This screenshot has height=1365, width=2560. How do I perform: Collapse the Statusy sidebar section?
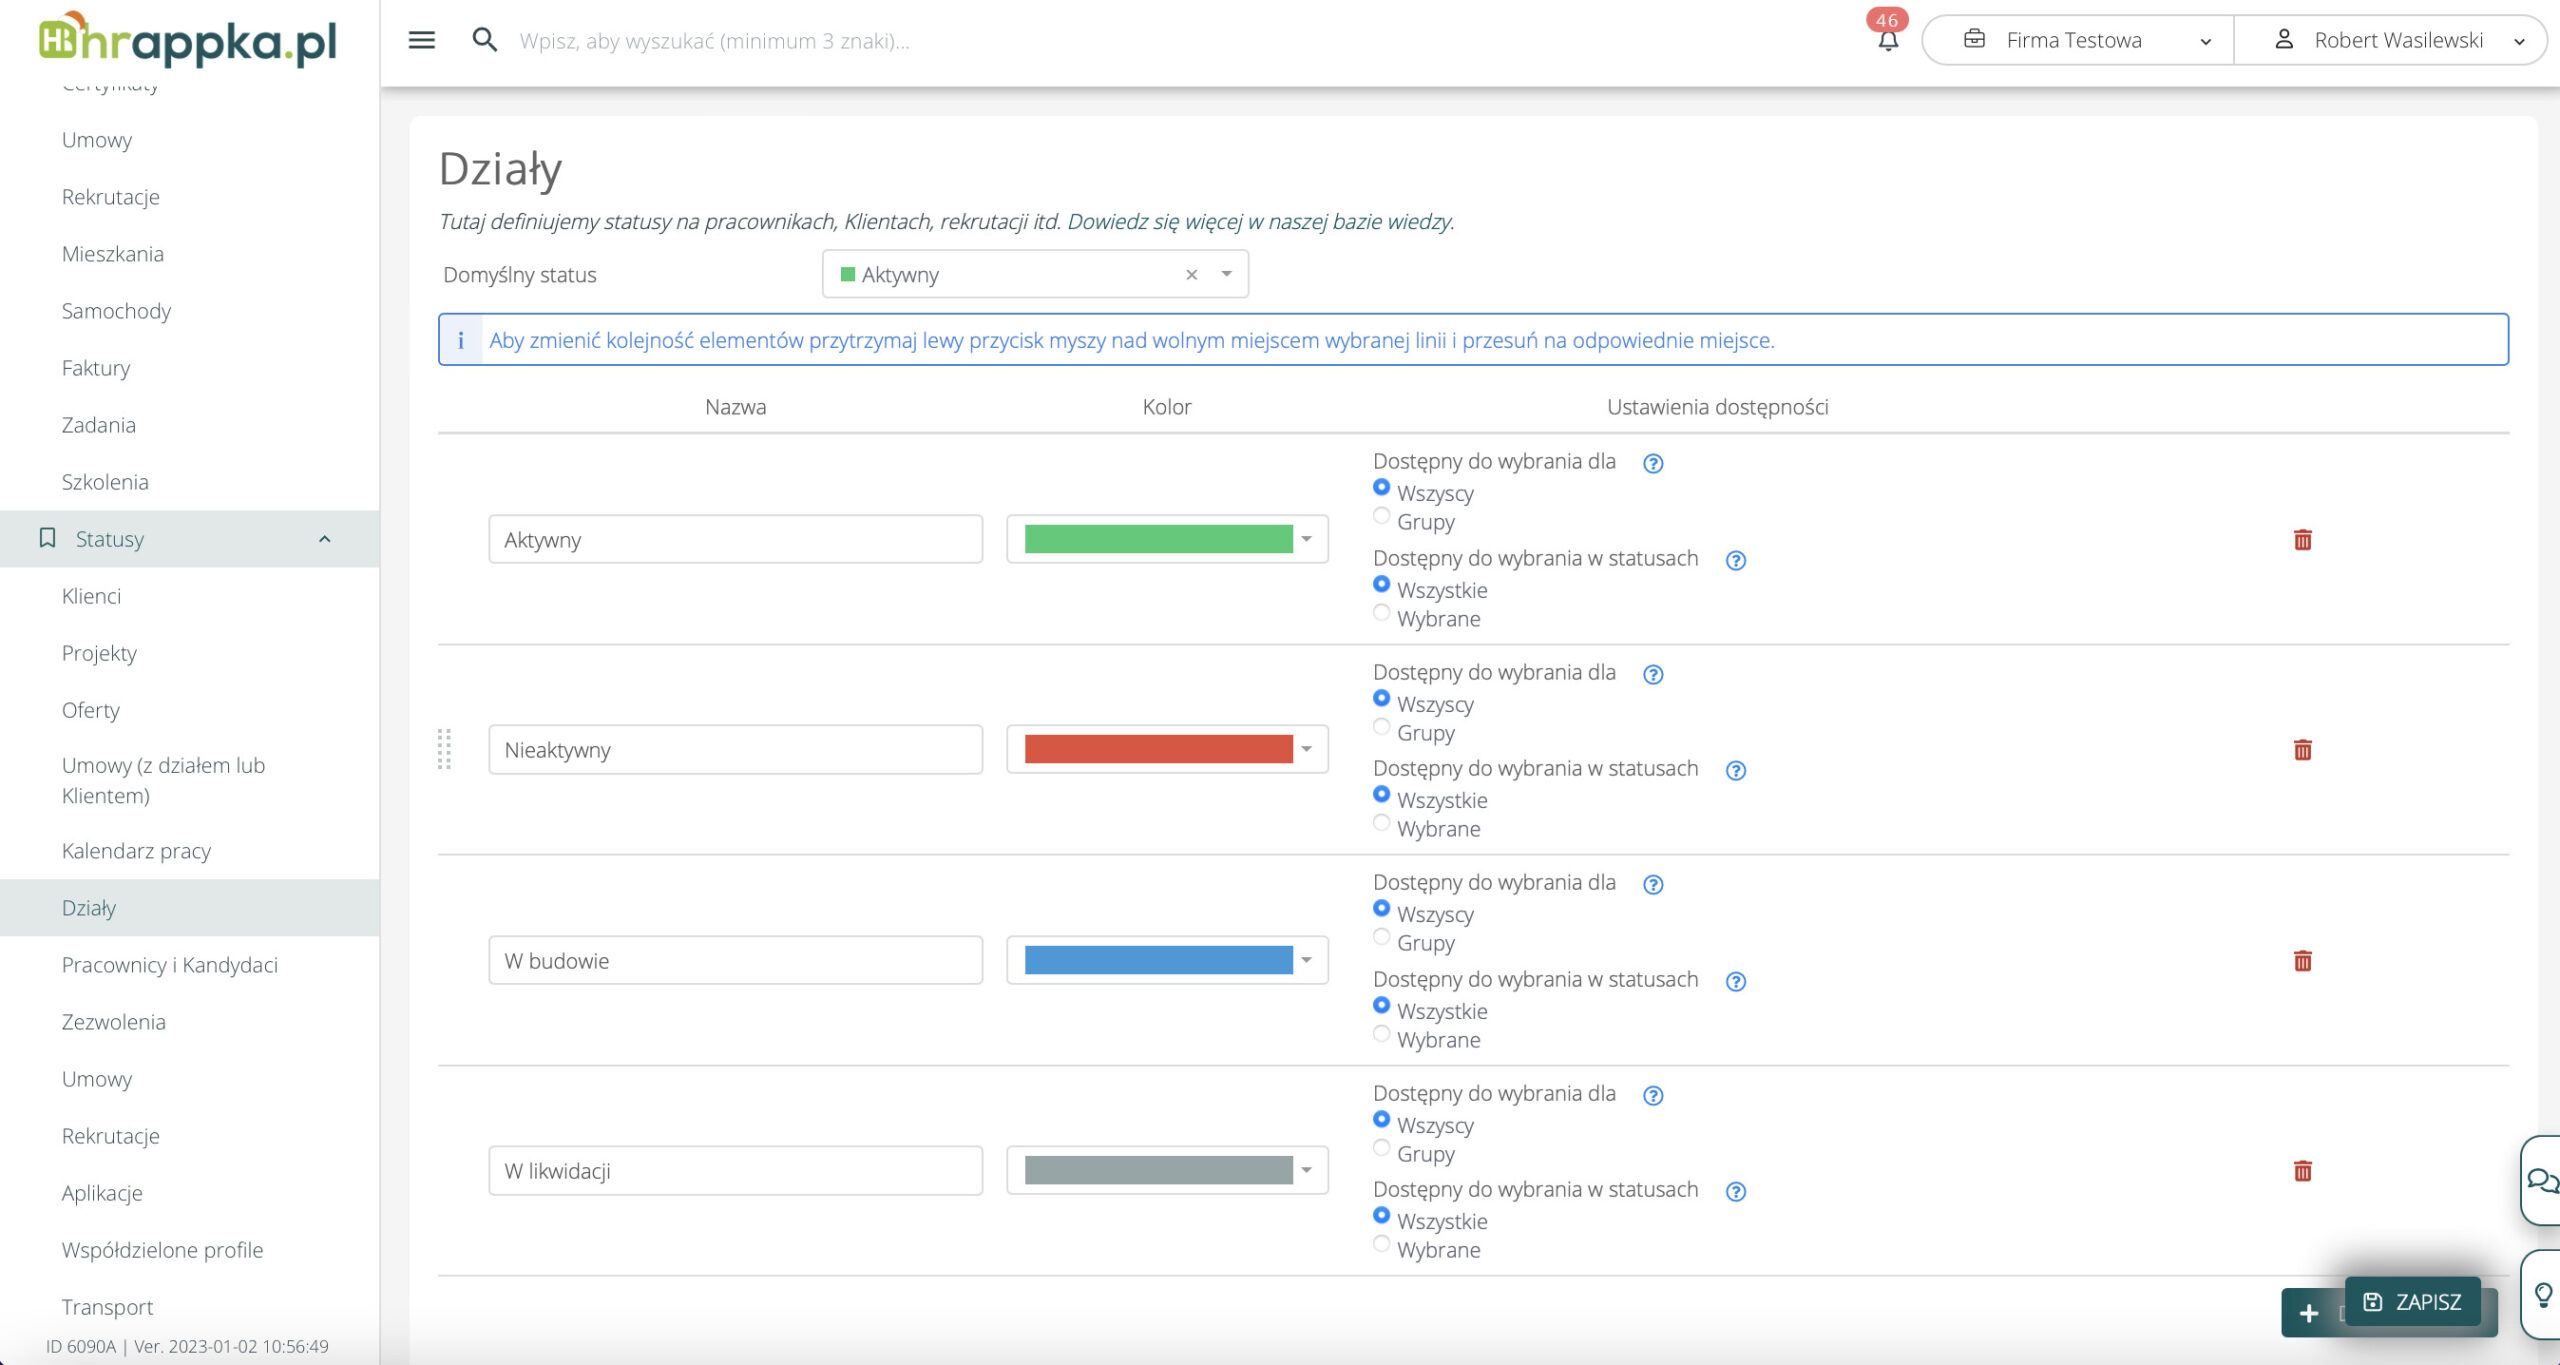324,539
